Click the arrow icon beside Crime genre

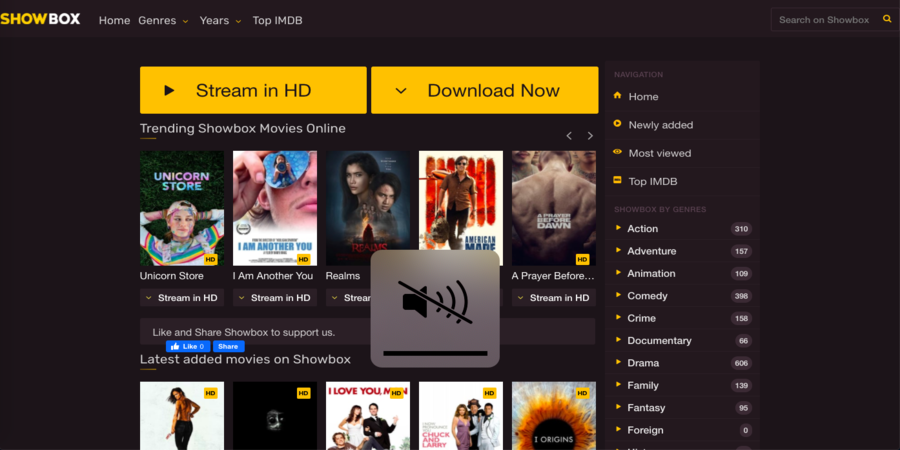[x=618, y=317]
